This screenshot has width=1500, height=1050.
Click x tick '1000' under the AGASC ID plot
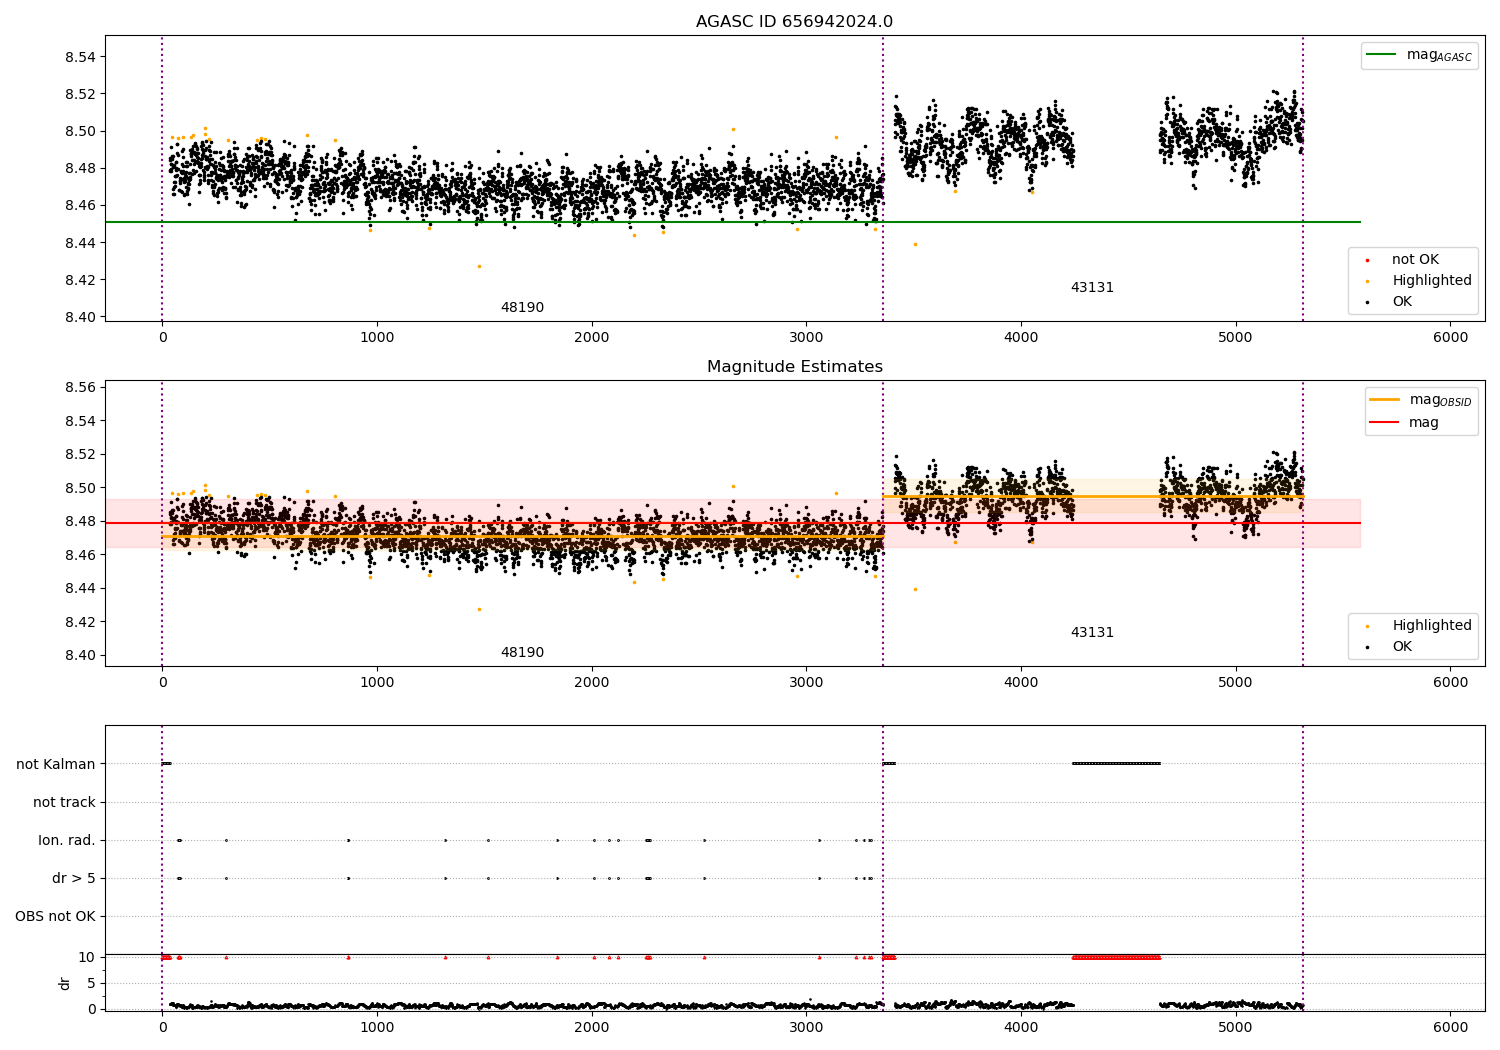point(377,338)
